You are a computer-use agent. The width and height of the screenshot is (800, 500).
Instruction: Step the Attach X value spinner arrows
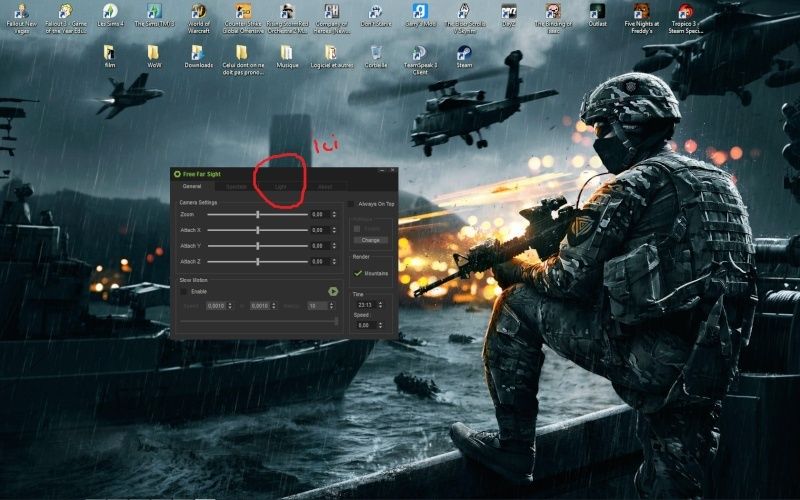[x=334, y=230]
